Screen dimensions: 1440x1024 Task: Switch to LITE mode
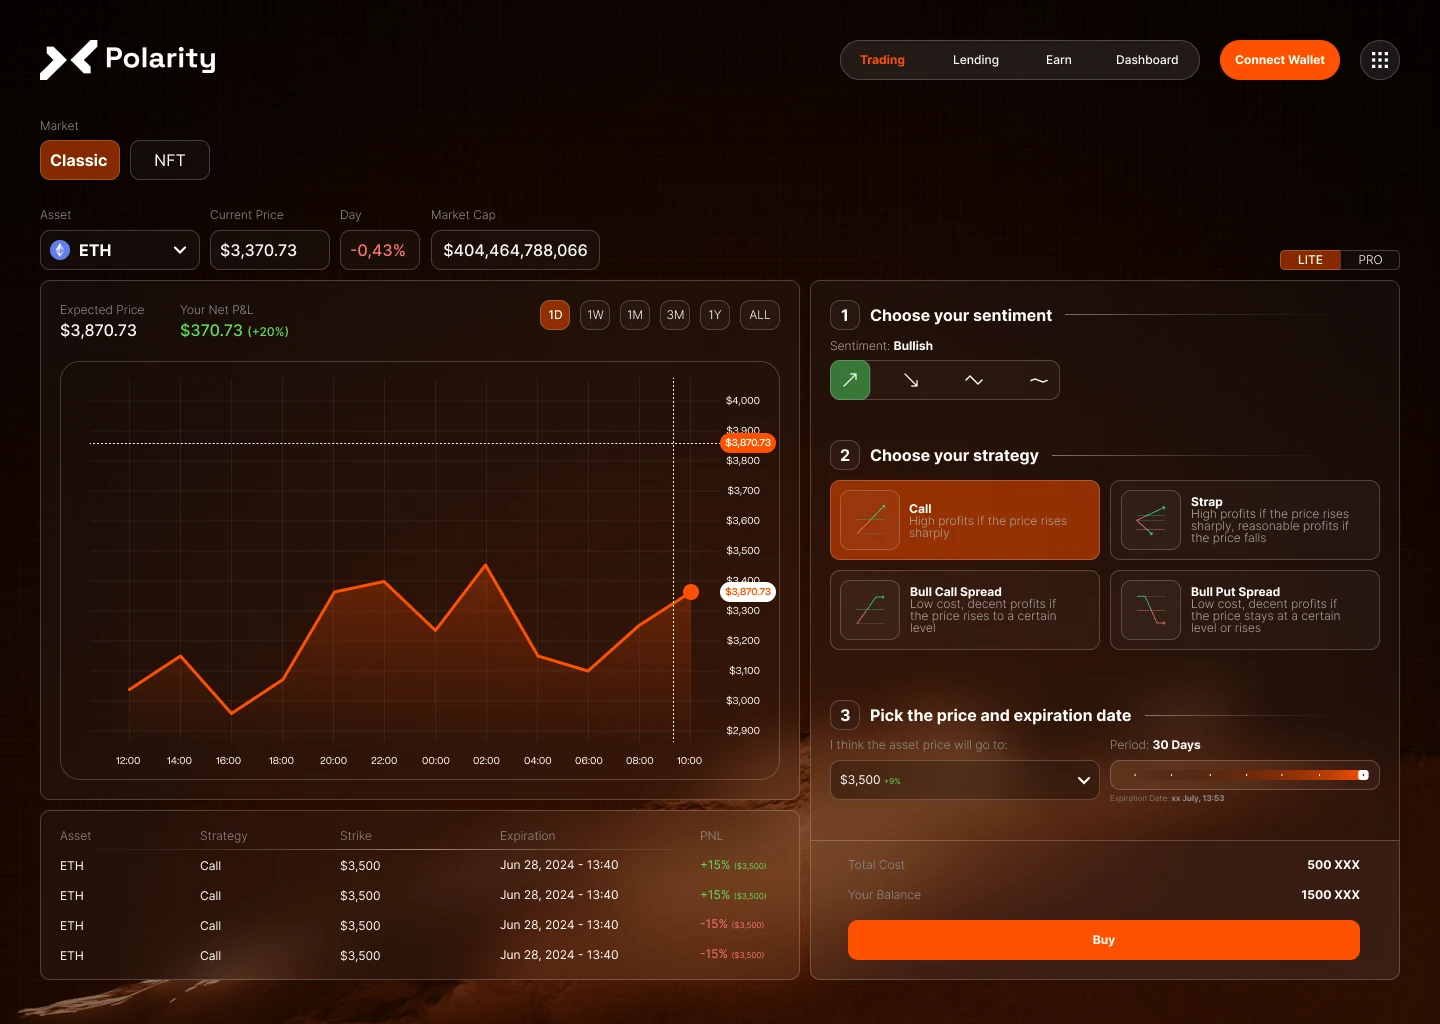point(1310,260)
